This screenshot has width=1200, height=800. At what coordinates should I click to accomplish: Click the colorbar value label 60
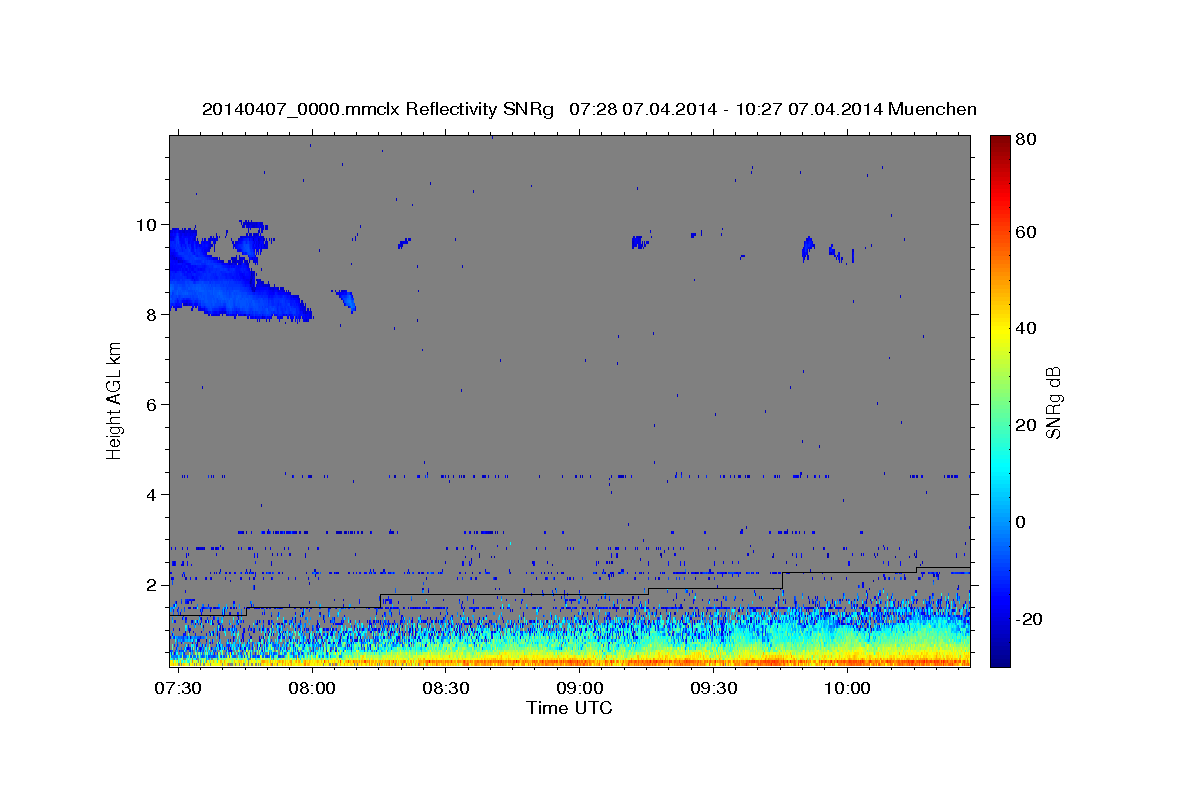tap(1025, 232)
